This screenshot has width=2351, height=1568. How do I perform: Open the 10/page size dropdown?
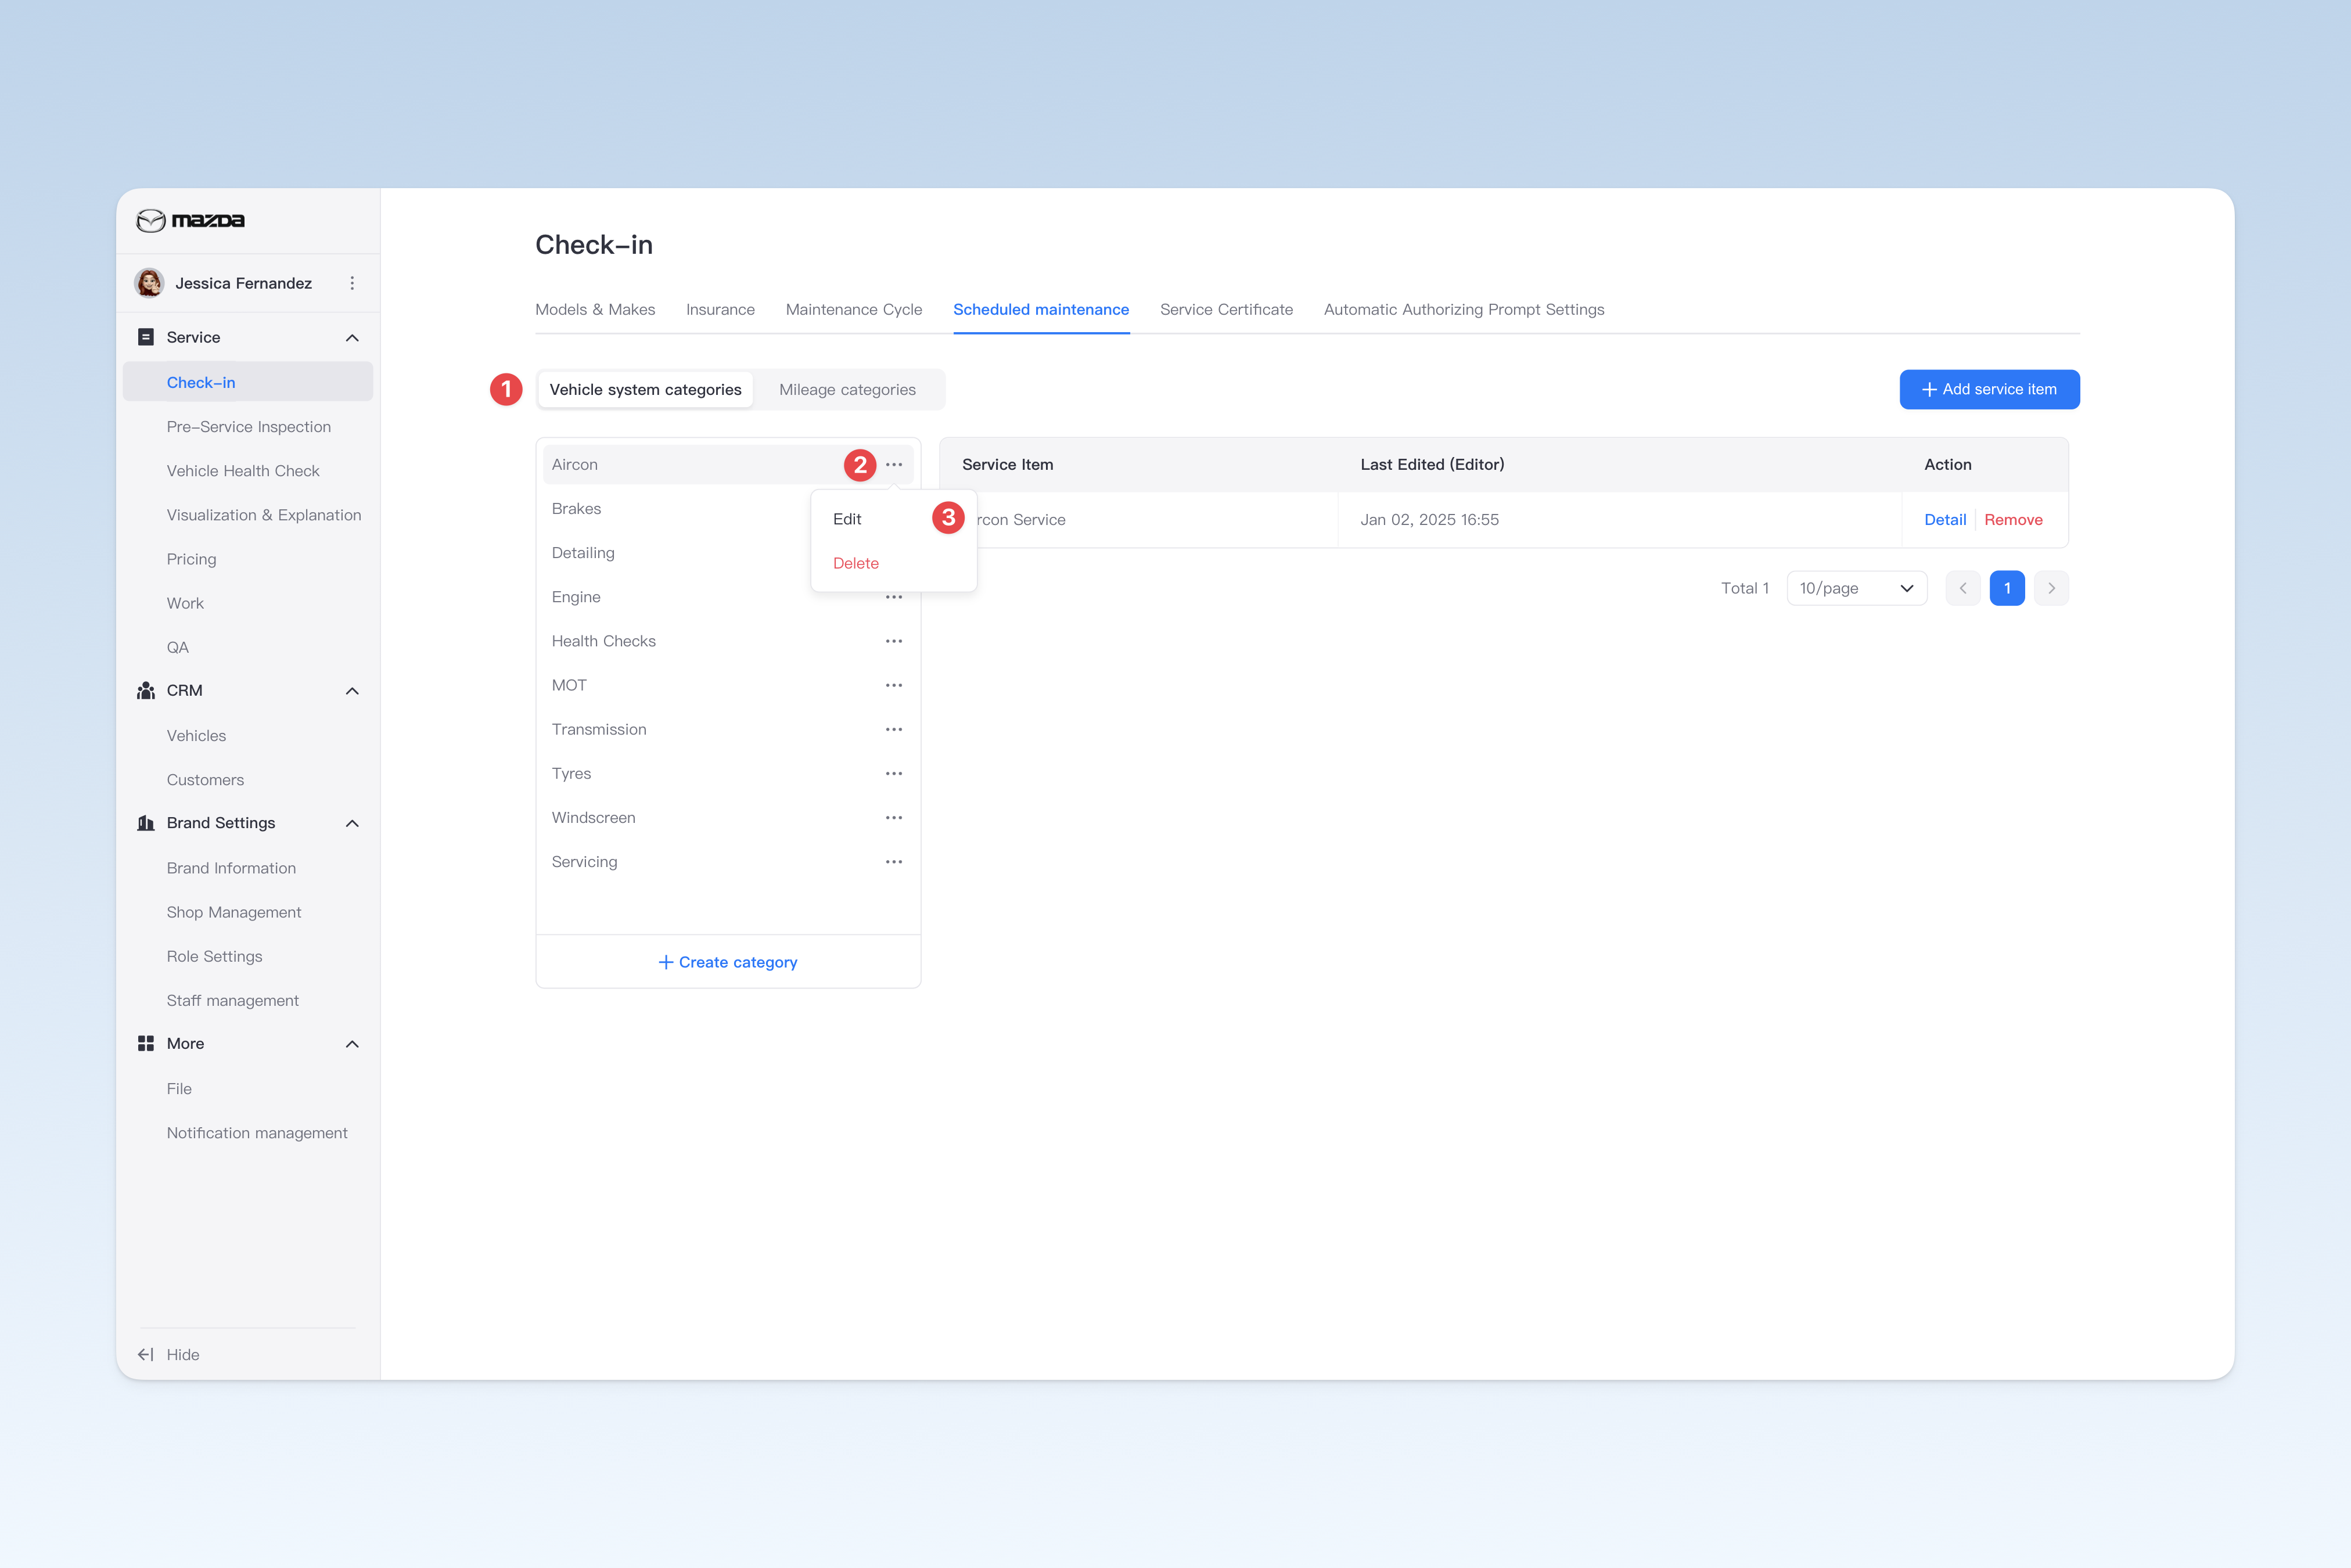click(1856, 588)
